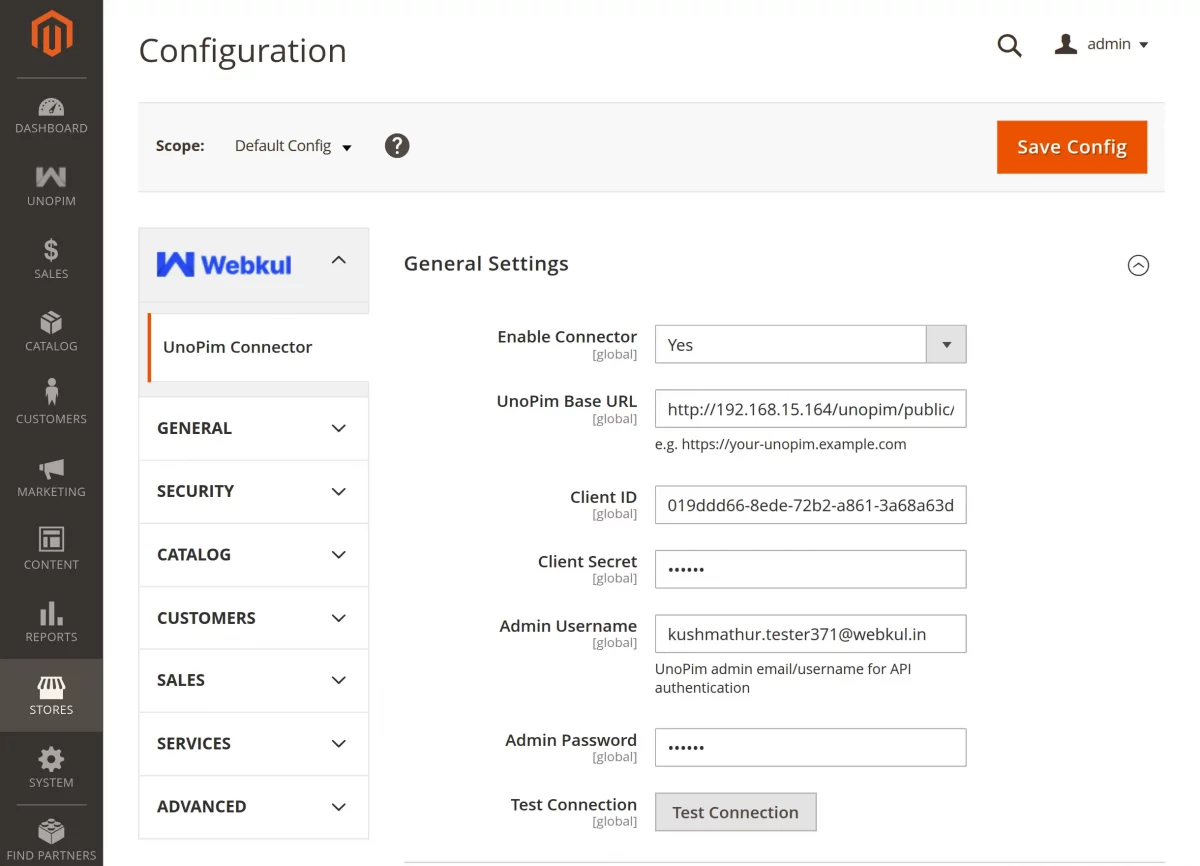Click the General Settings heading text

(x=486, y=264)
